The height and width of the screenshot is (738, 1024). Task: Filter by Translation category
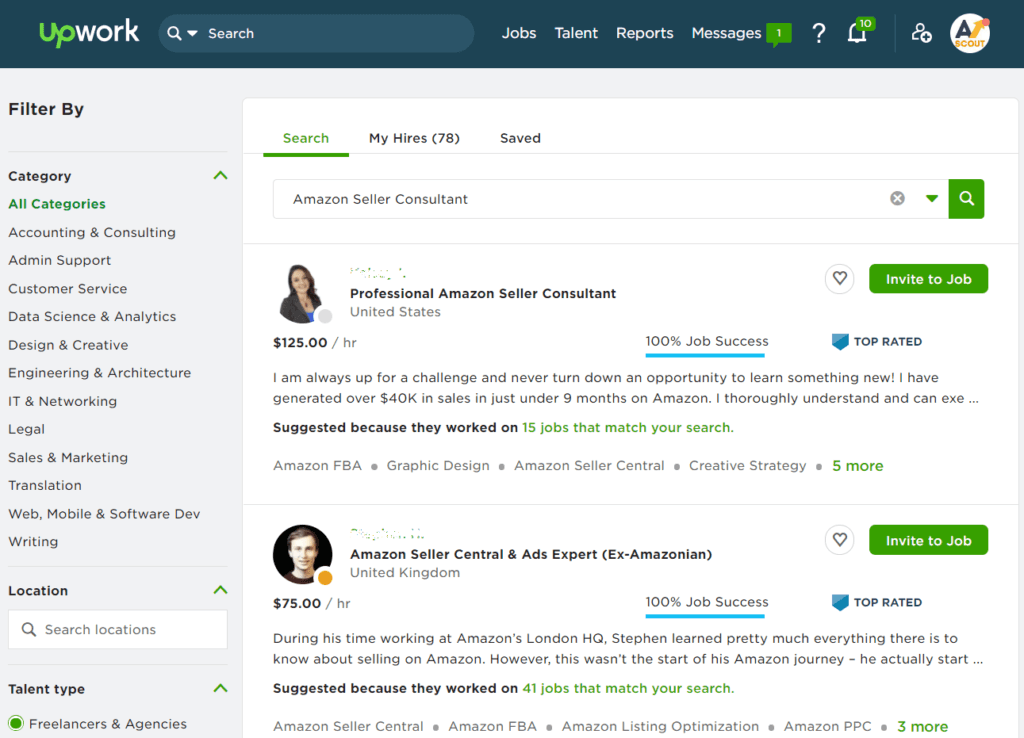click(45, 485)
